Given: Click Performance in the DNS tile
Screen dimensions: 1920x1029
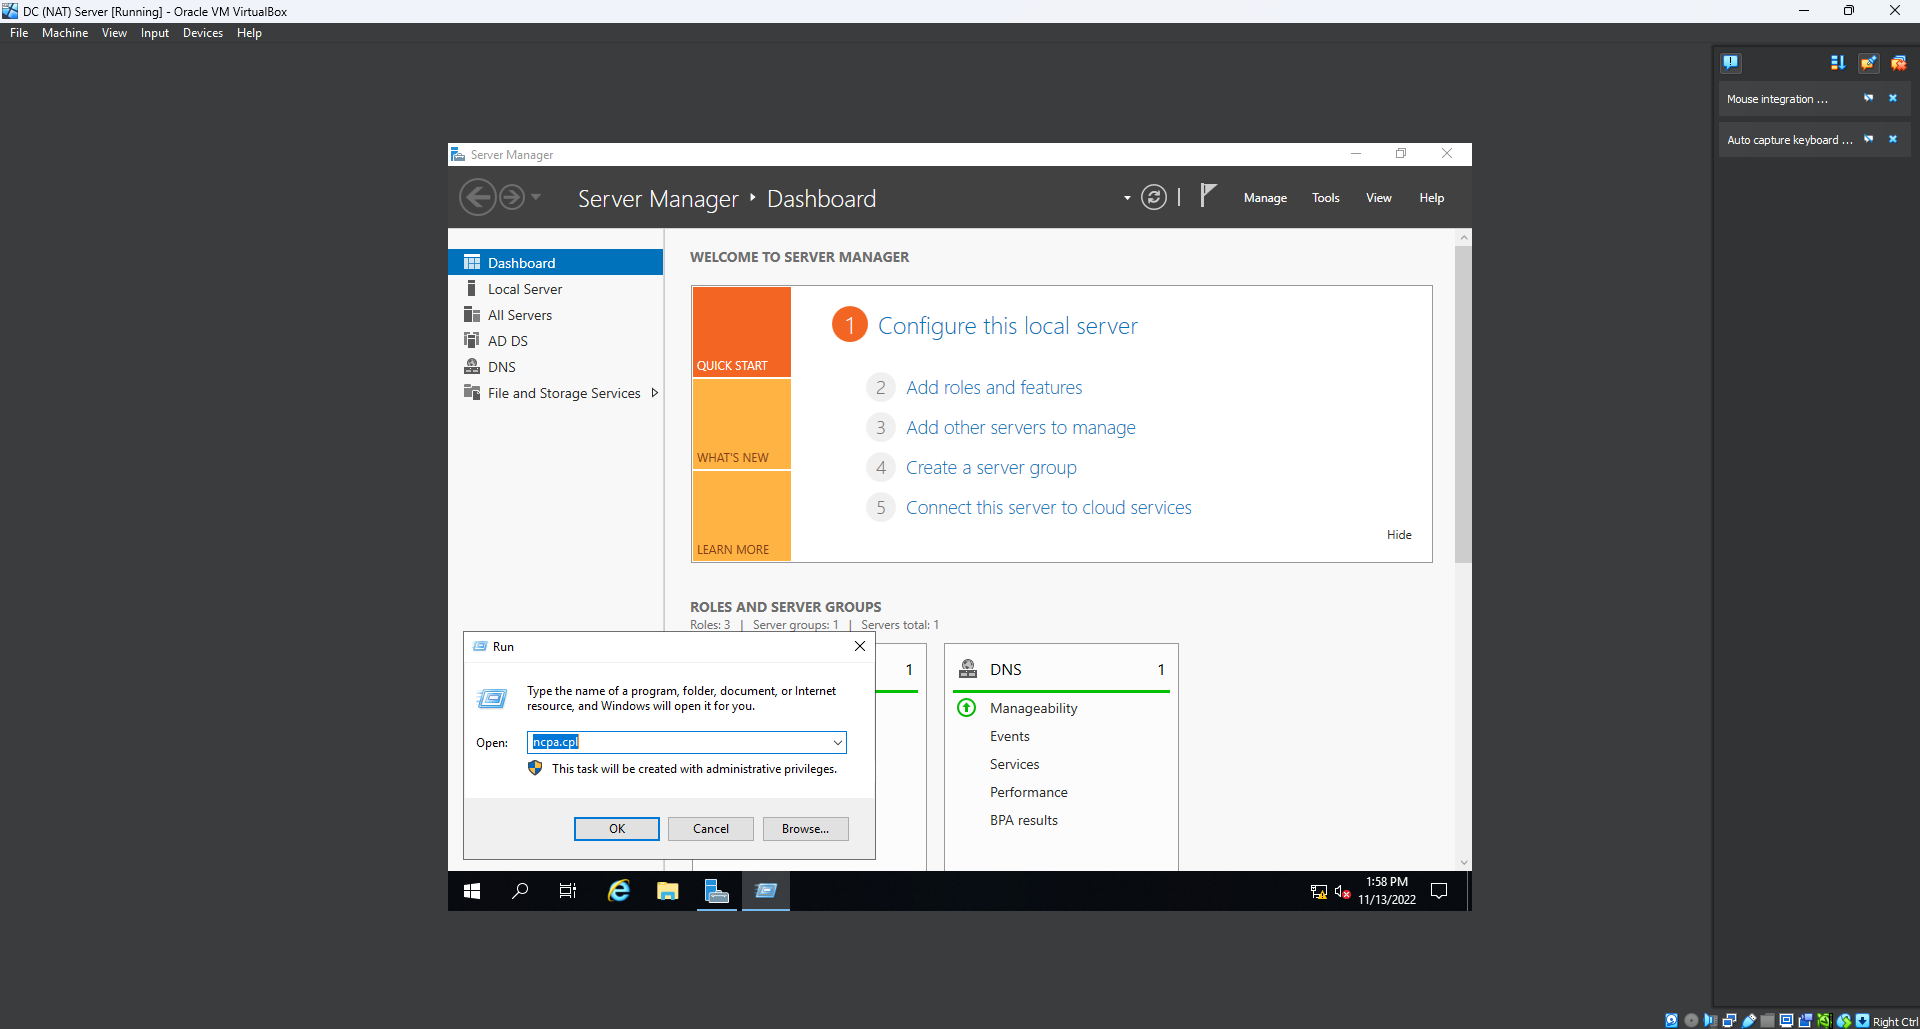Looking at the screenshot, I should click(1028, 792).
